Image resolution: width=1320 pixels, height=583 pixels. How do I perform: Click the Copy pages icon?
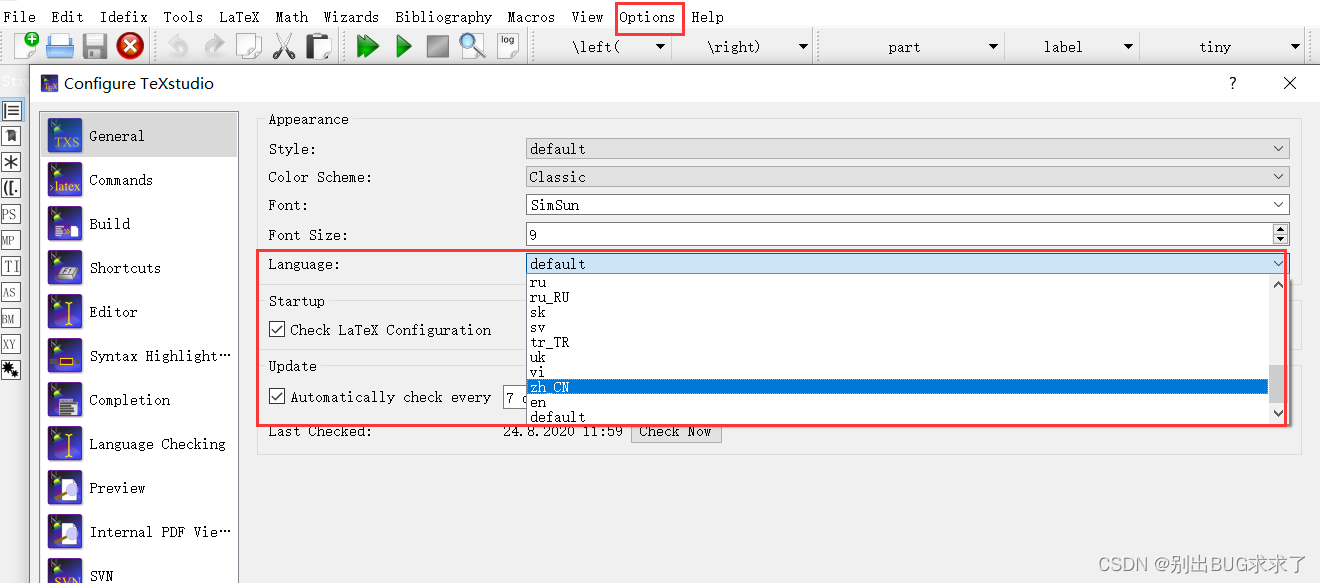coord(248,45)
